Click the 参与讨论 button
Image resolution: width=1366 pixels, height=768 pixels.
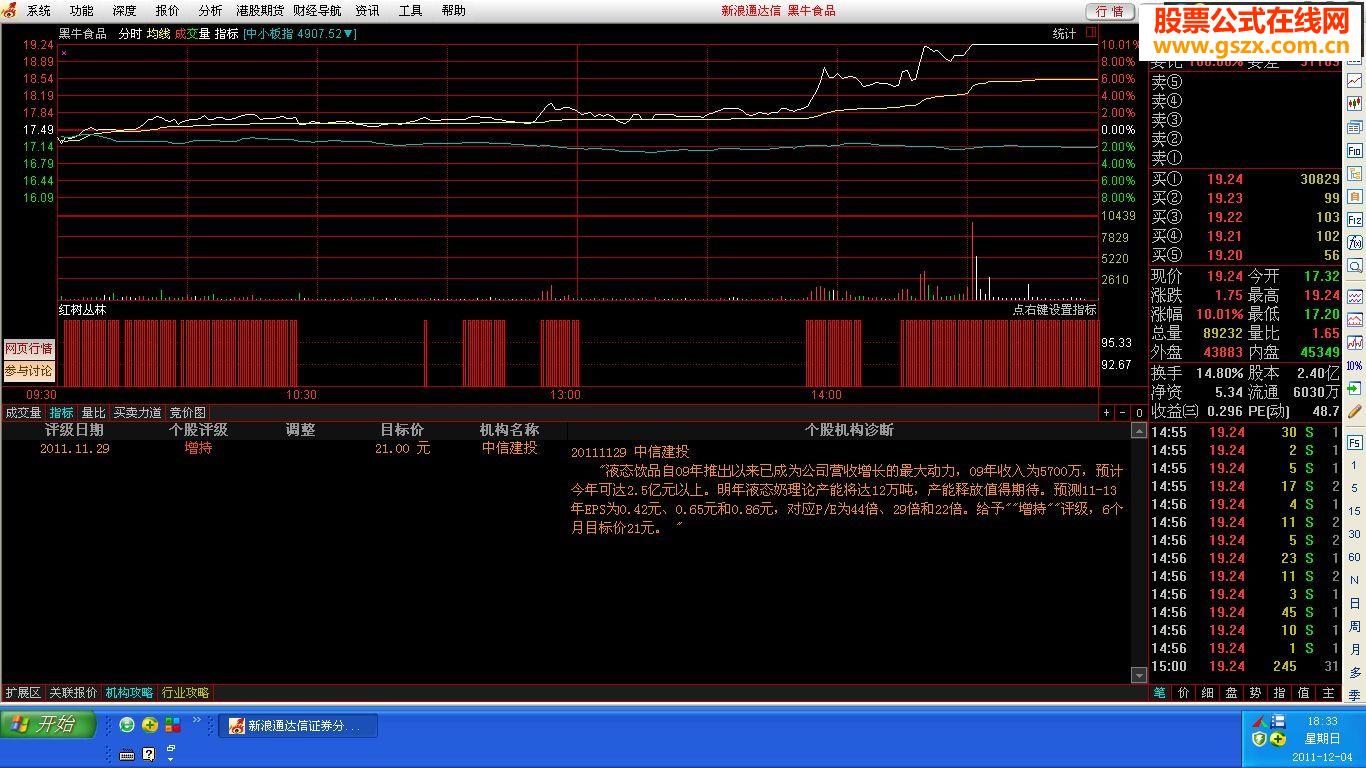(28, 371)
